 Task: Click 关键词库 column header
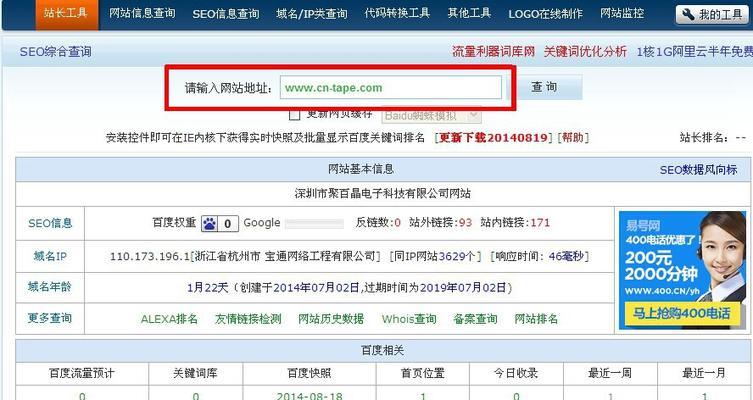(x=195, y=373)
